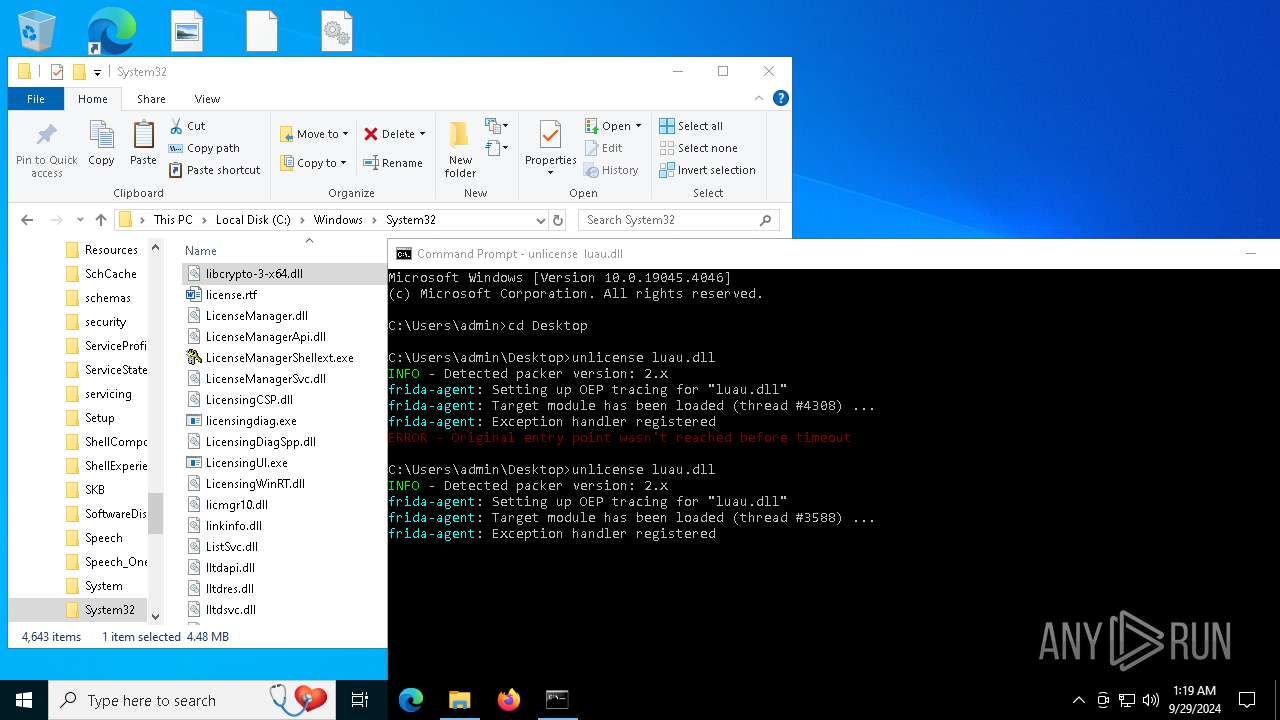This screenshot has width=1280, height=720.
Task: Open Microsoft Edge desktop shortcut
Action: pos(111,31)
